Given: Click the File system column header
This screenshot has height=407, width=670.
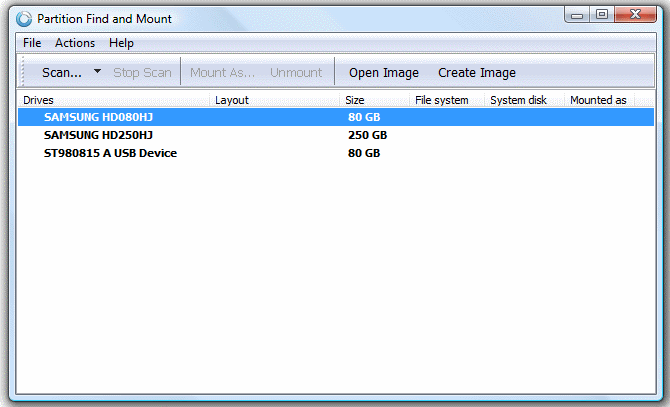Looking at the screenshot, I should [447, 100].
